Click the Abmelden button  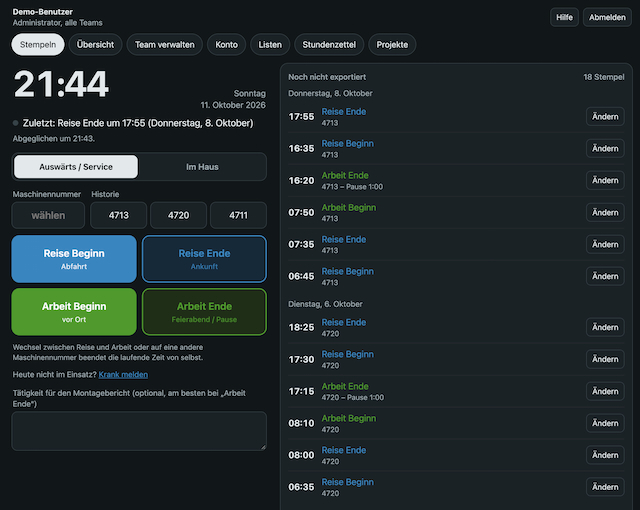point(607,17)
